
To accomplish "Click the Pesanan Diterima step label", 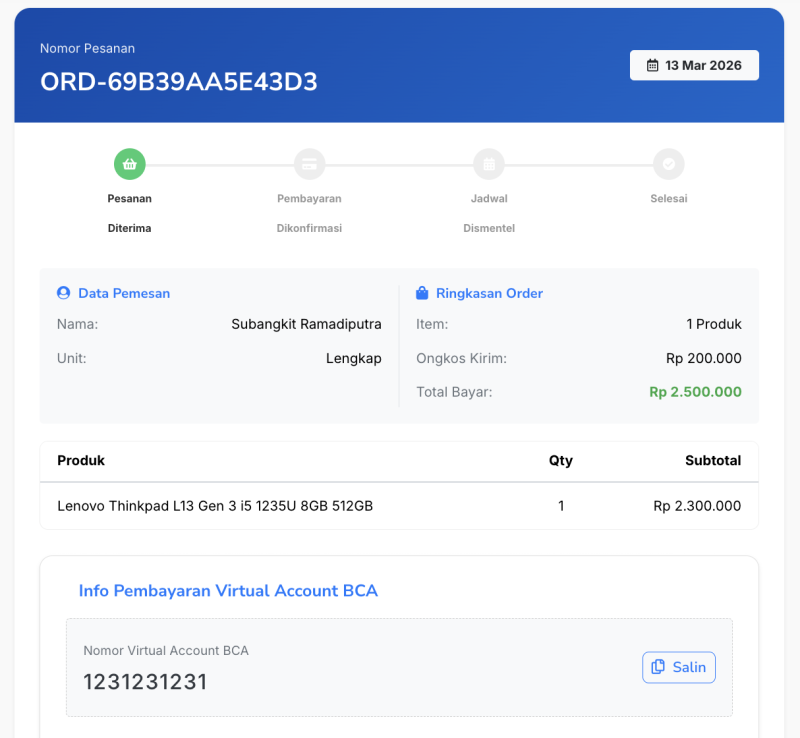I will pyautogui.click(x=129, y=213).
